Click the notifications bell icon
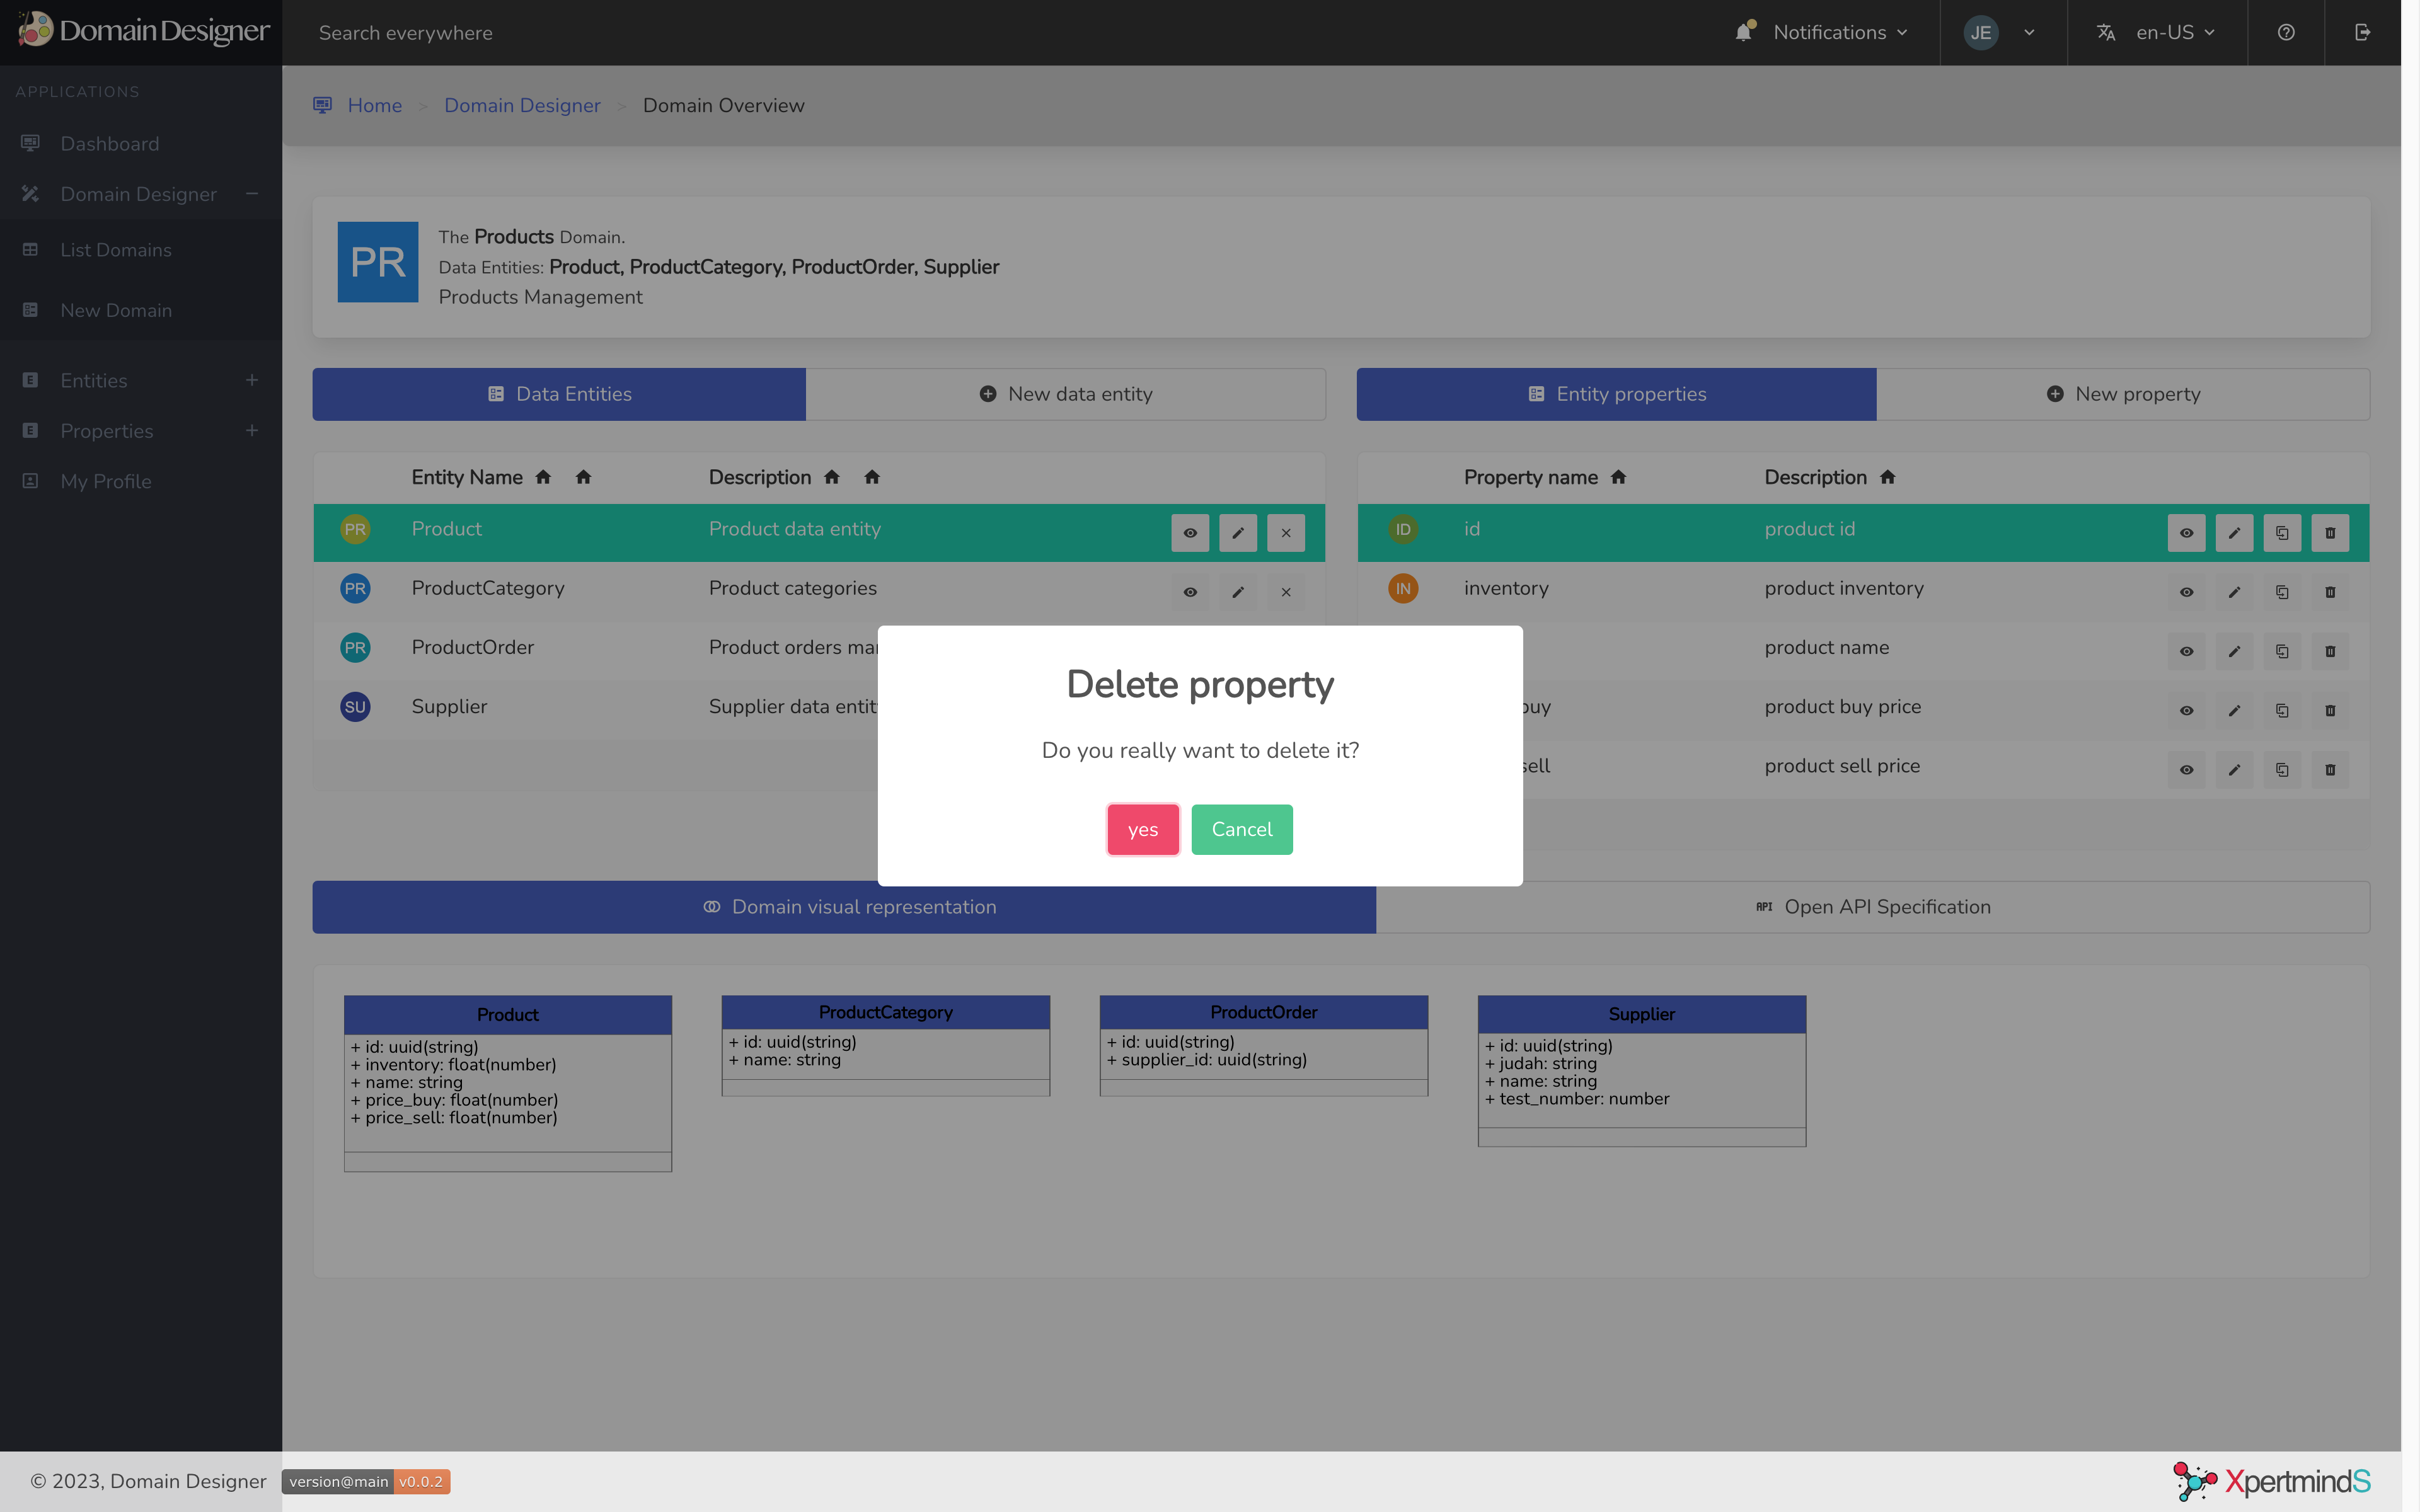The image size is (2420, 1512). click(x=1744, y=33)
